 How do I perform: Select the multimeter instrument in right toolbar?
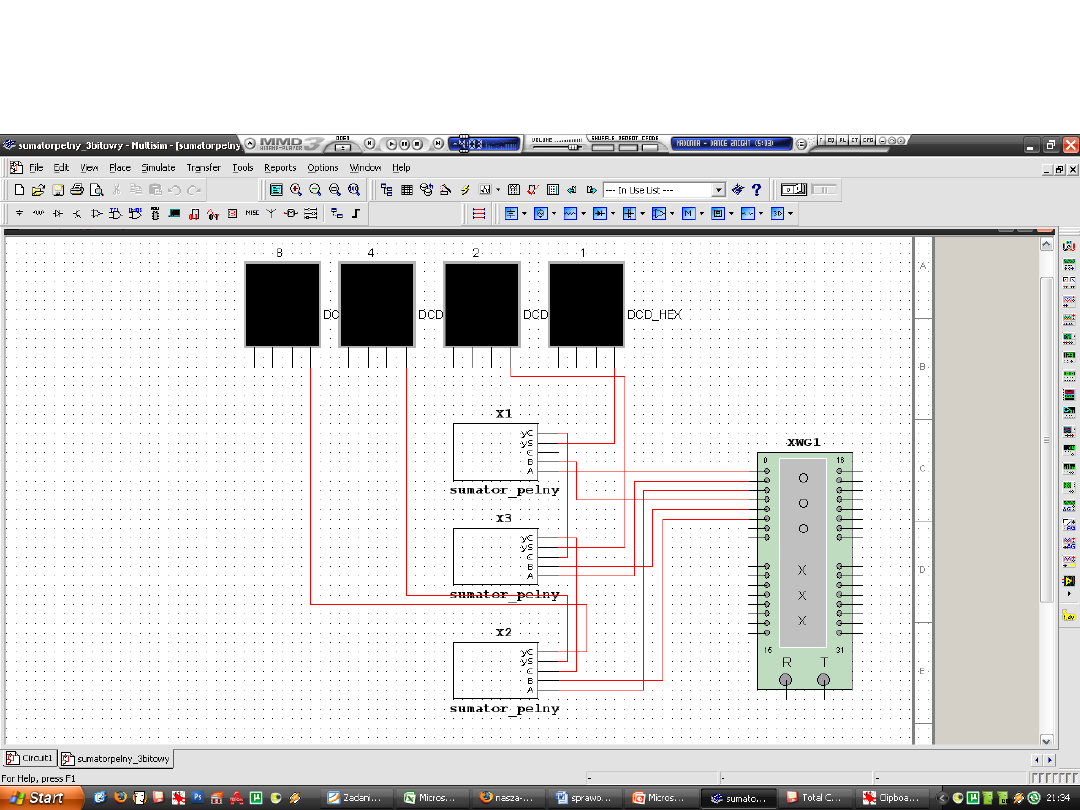(1068, 246)
